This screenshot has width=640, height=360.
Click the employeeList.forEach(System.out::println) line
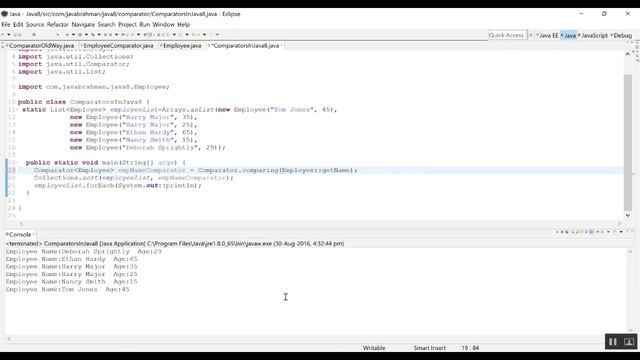tap(118, 185)
